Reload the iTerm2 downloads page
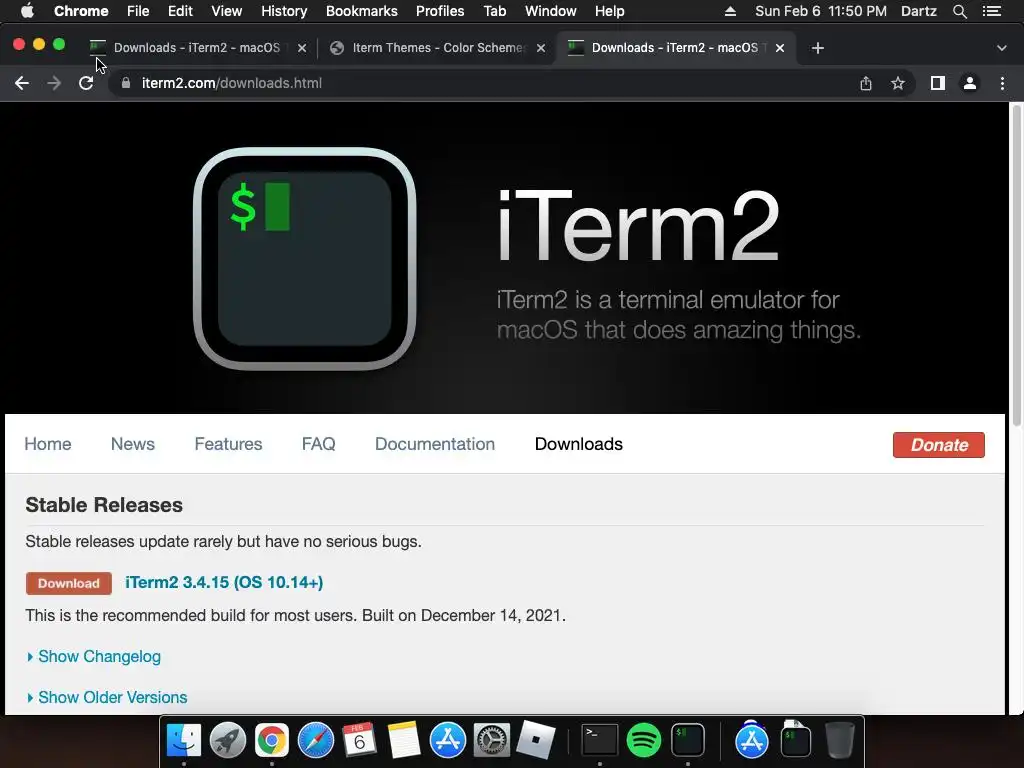 click(86, 83)
